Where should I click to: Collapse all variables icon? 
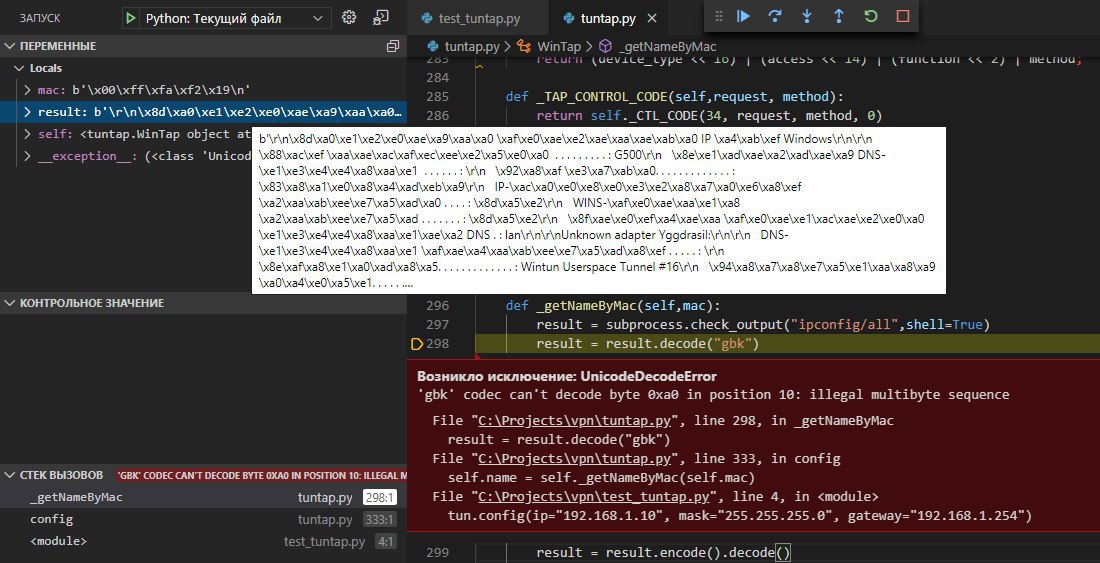click(x=393, y=46)
